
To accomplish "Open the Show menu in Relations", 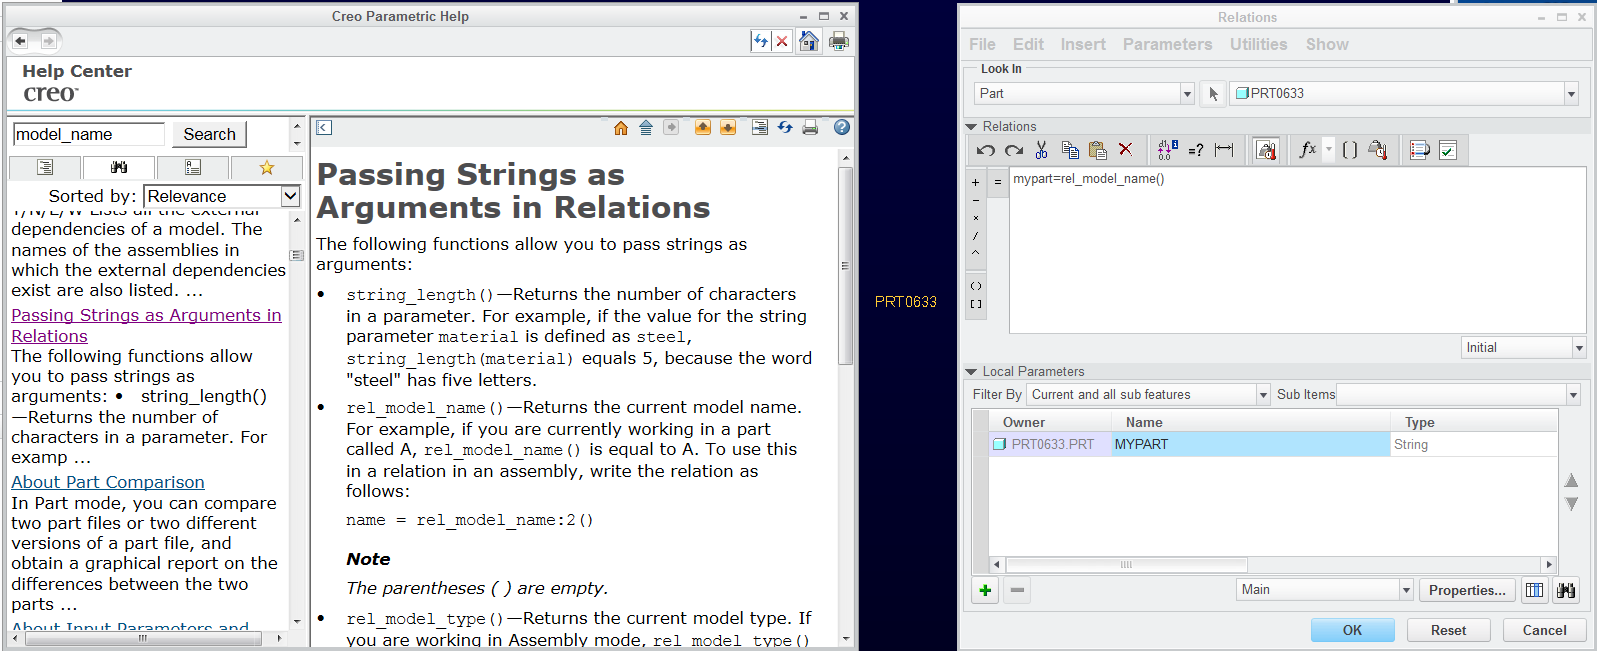I will [1327, 44].
